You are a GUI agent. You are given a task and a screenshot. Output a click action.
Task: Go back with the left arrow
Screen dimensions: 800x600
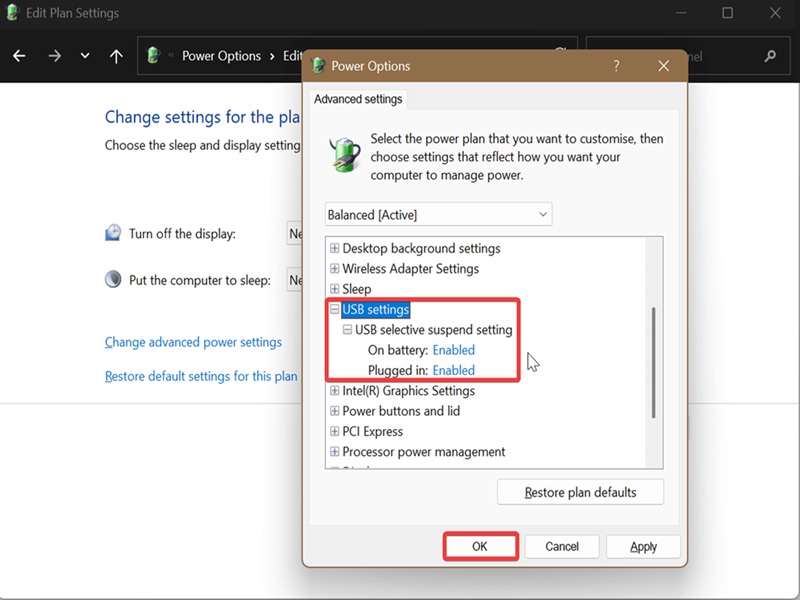(x=19, y=56)
